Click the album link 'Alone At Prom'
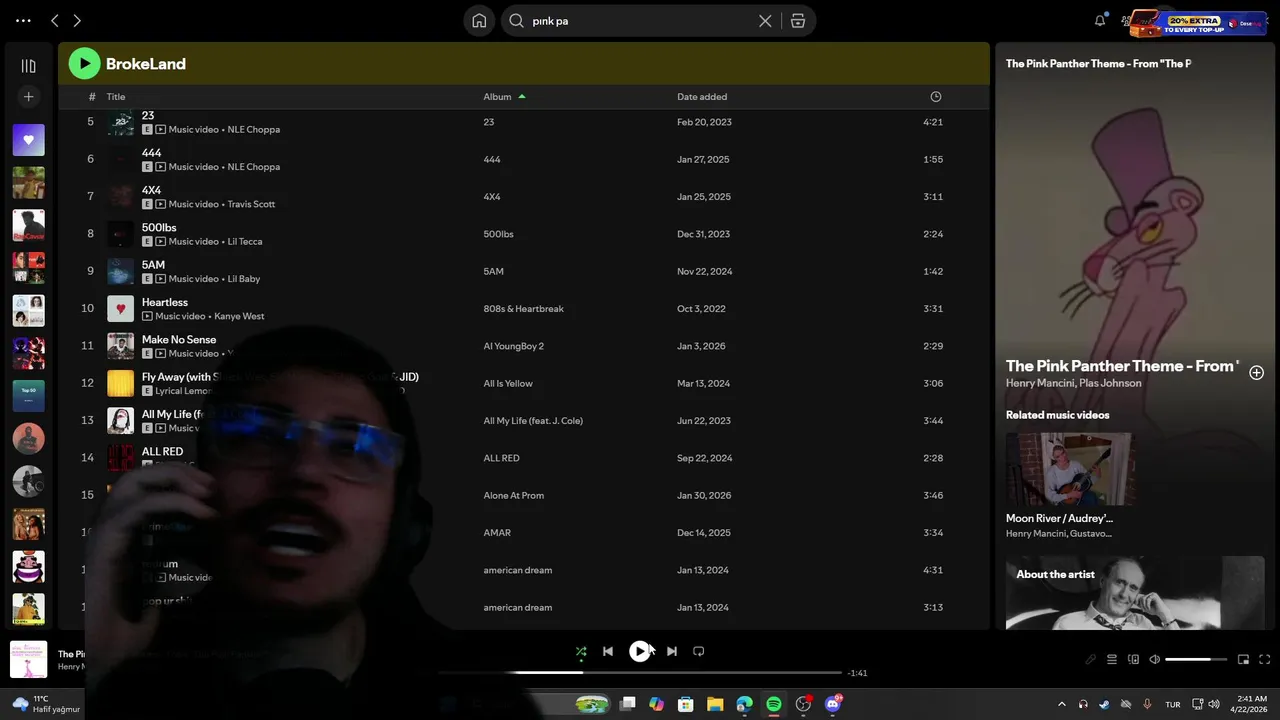This screenshot has height=720, width=1280. click(x=513, y=496)
